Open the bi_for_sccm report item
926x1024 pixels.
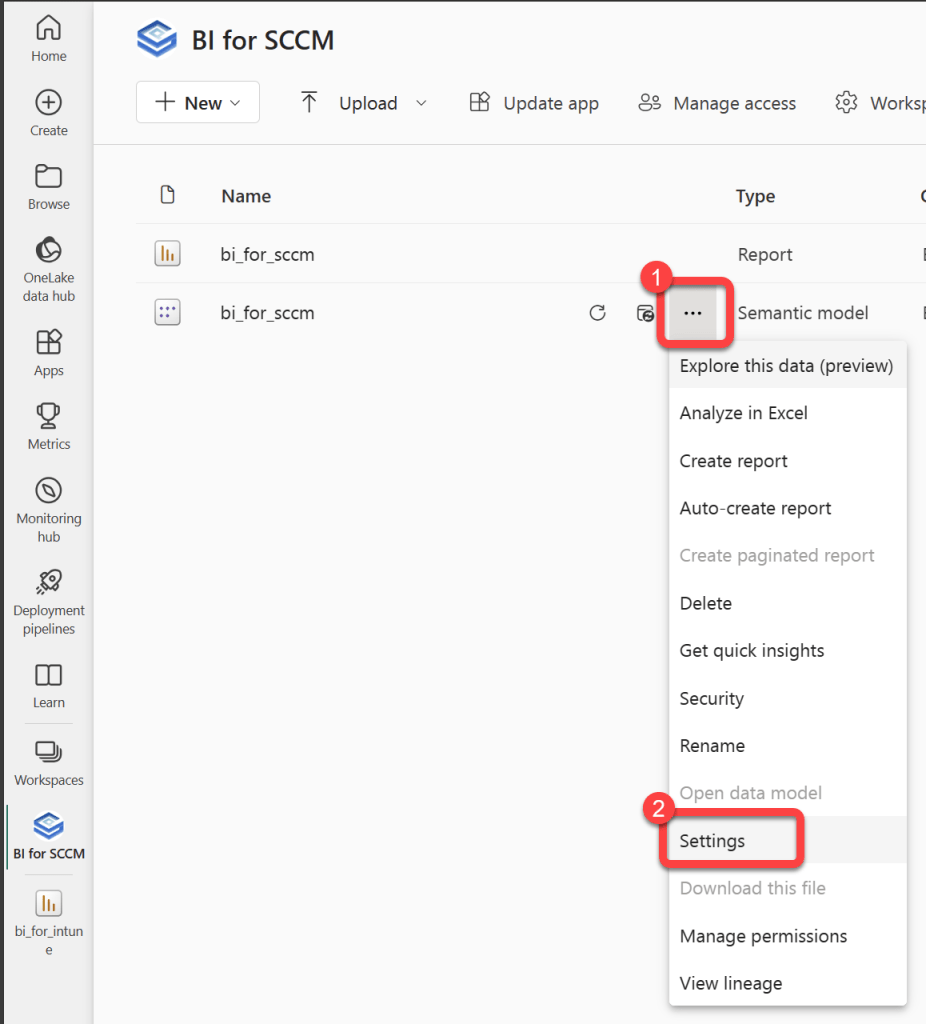coord(267,255)
